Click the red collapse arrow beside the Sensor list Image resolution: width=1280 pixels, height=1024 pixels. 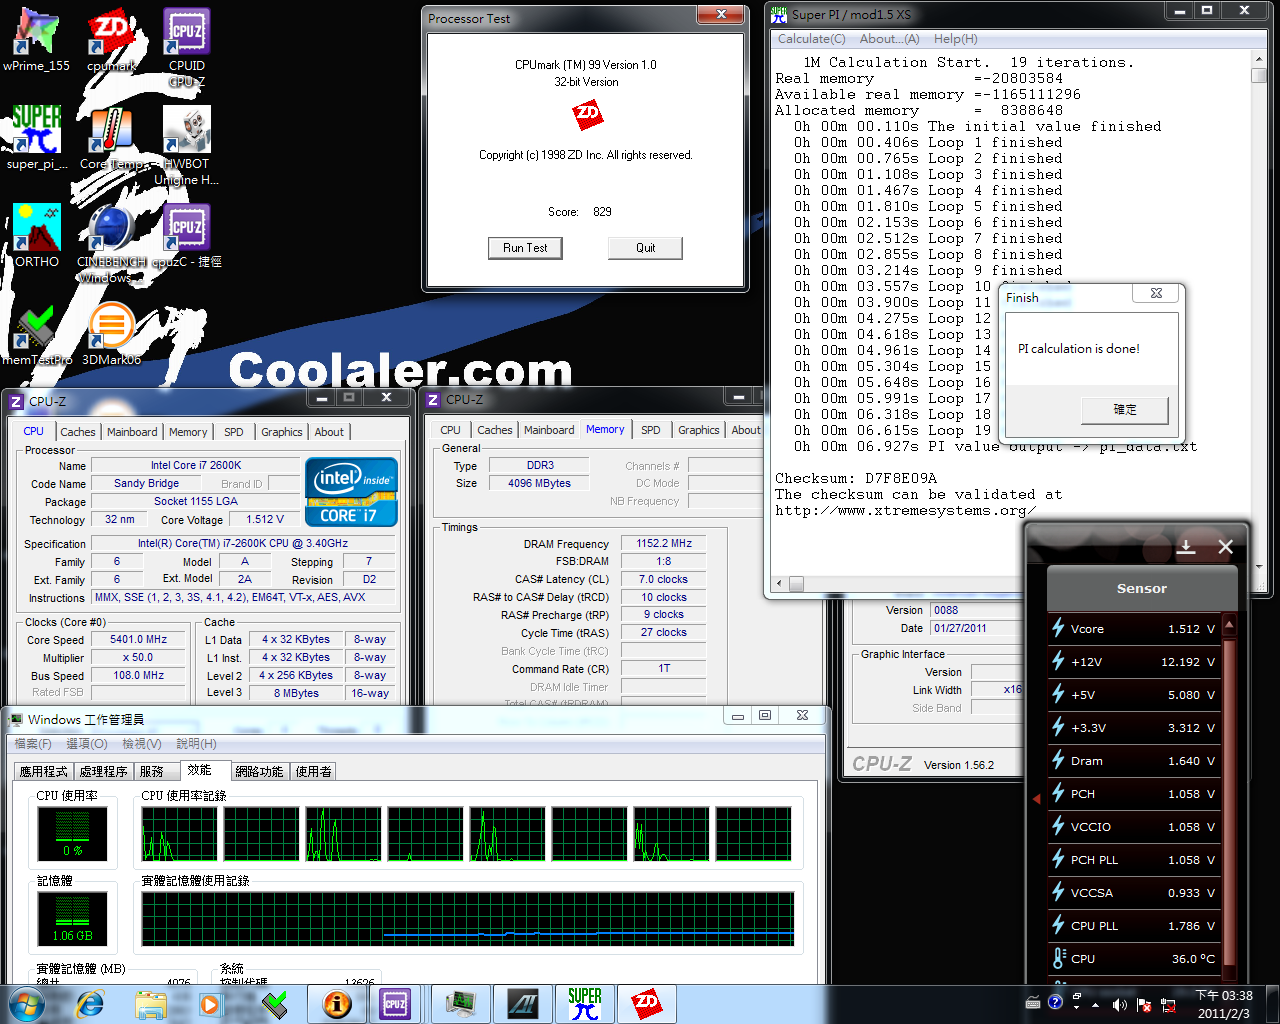(1036, 798)
